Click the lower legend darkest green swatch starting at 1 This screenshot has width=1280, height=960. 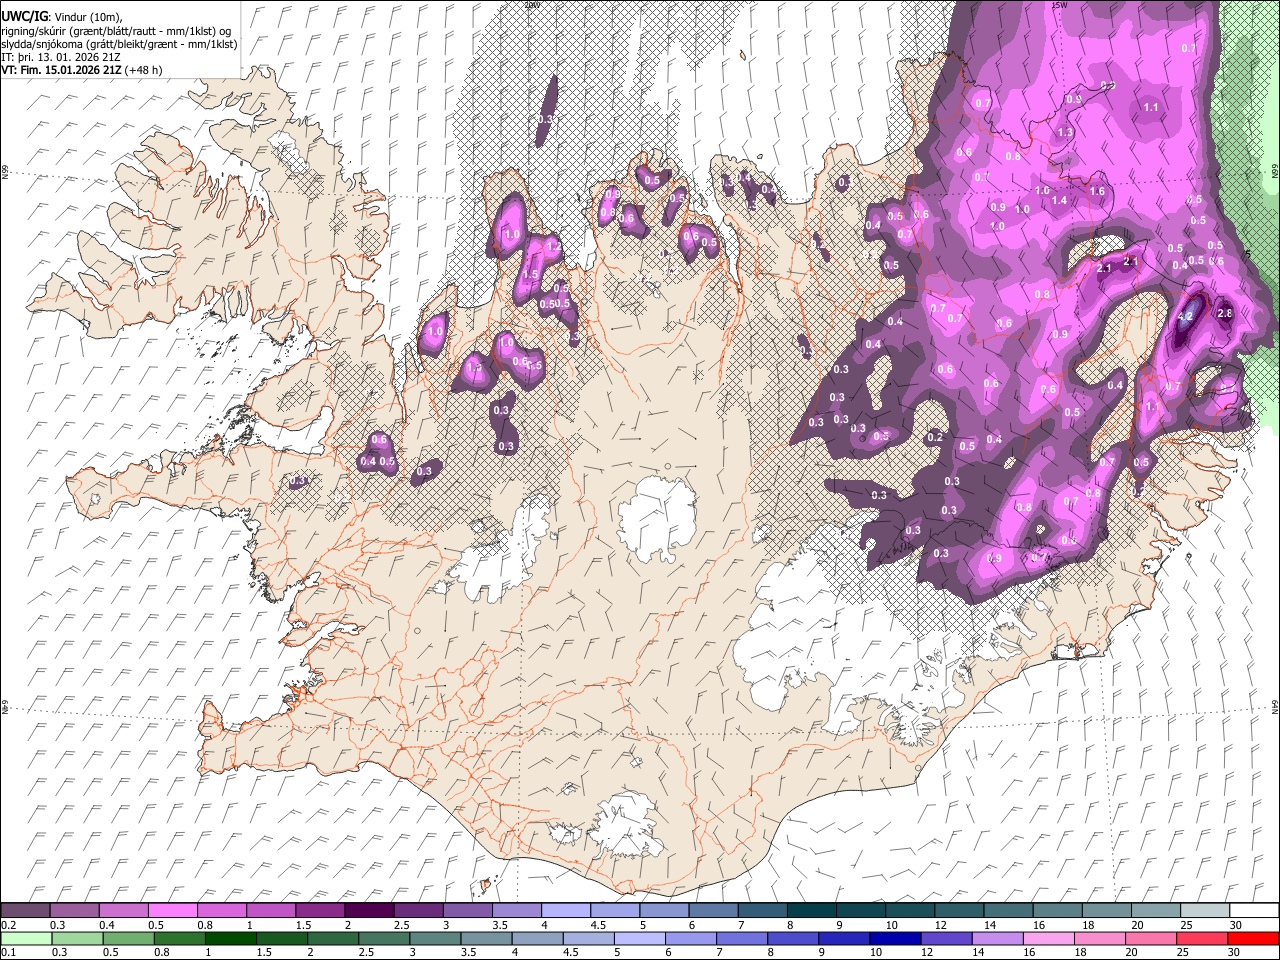coord(231,938)
